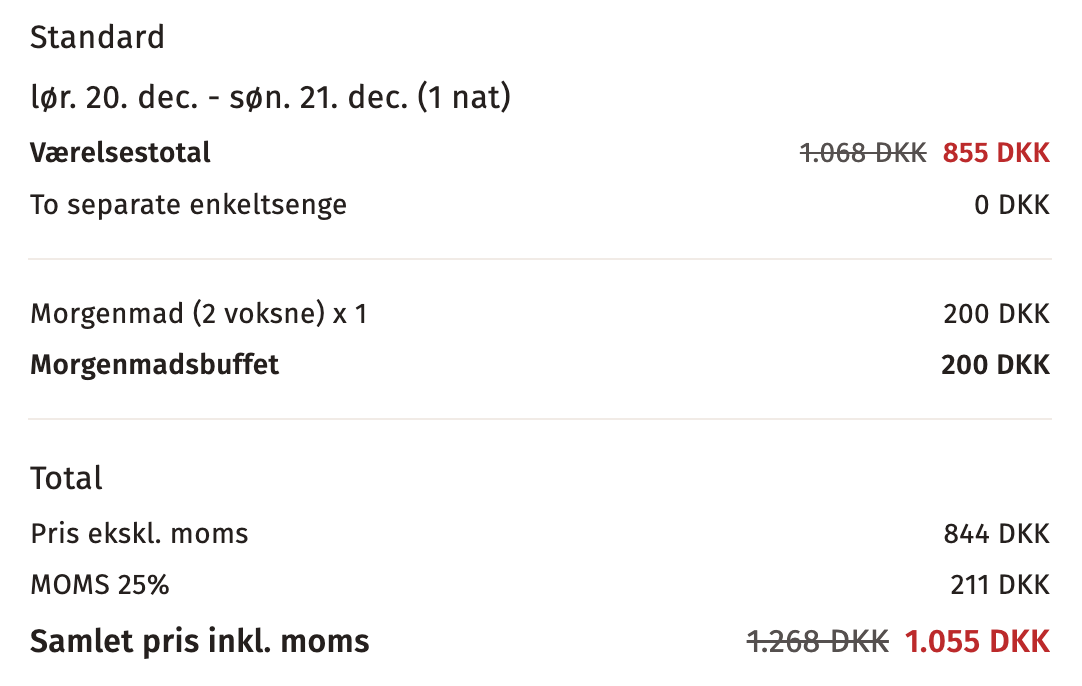Select the bold Morgenmadsbuffet label
This screenshot has height=686, width=1082.
click(154, 364)
